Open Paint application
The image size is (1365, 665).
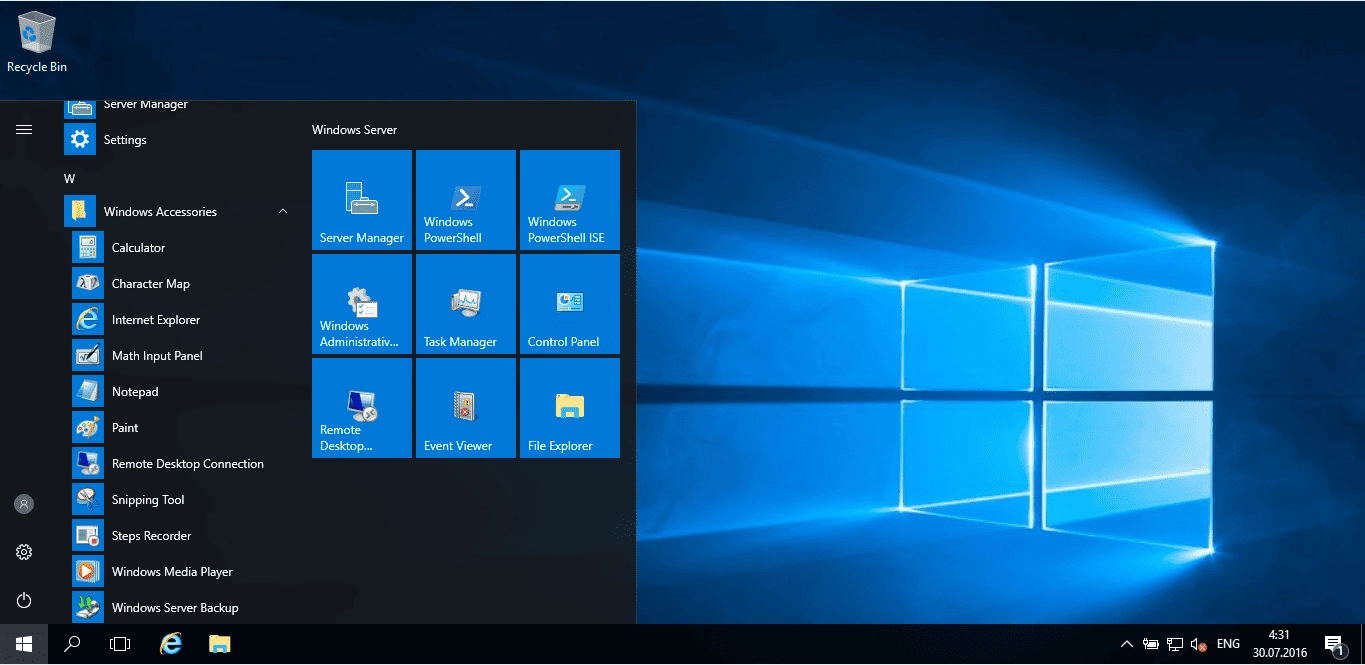tap(180, 428)
